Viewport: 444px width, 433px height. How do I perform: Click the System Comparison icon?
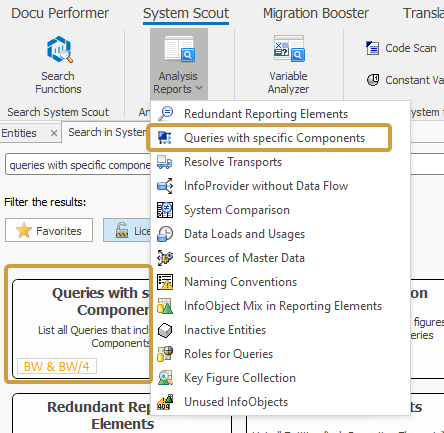[165, 210]
